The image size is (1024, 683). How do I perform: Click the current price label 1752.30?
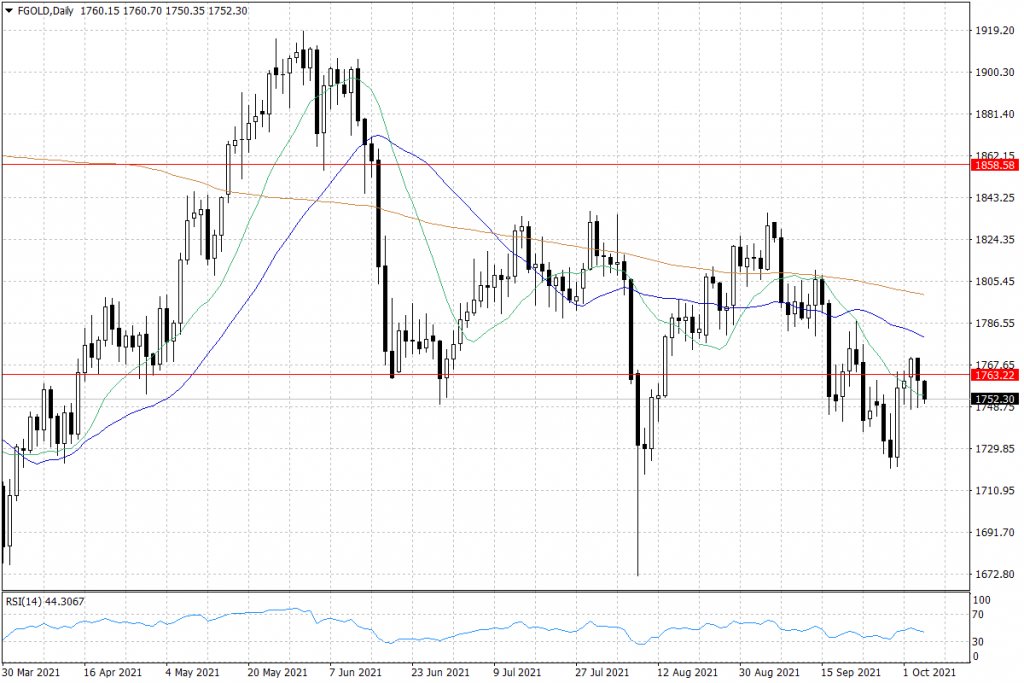[995, 399]
